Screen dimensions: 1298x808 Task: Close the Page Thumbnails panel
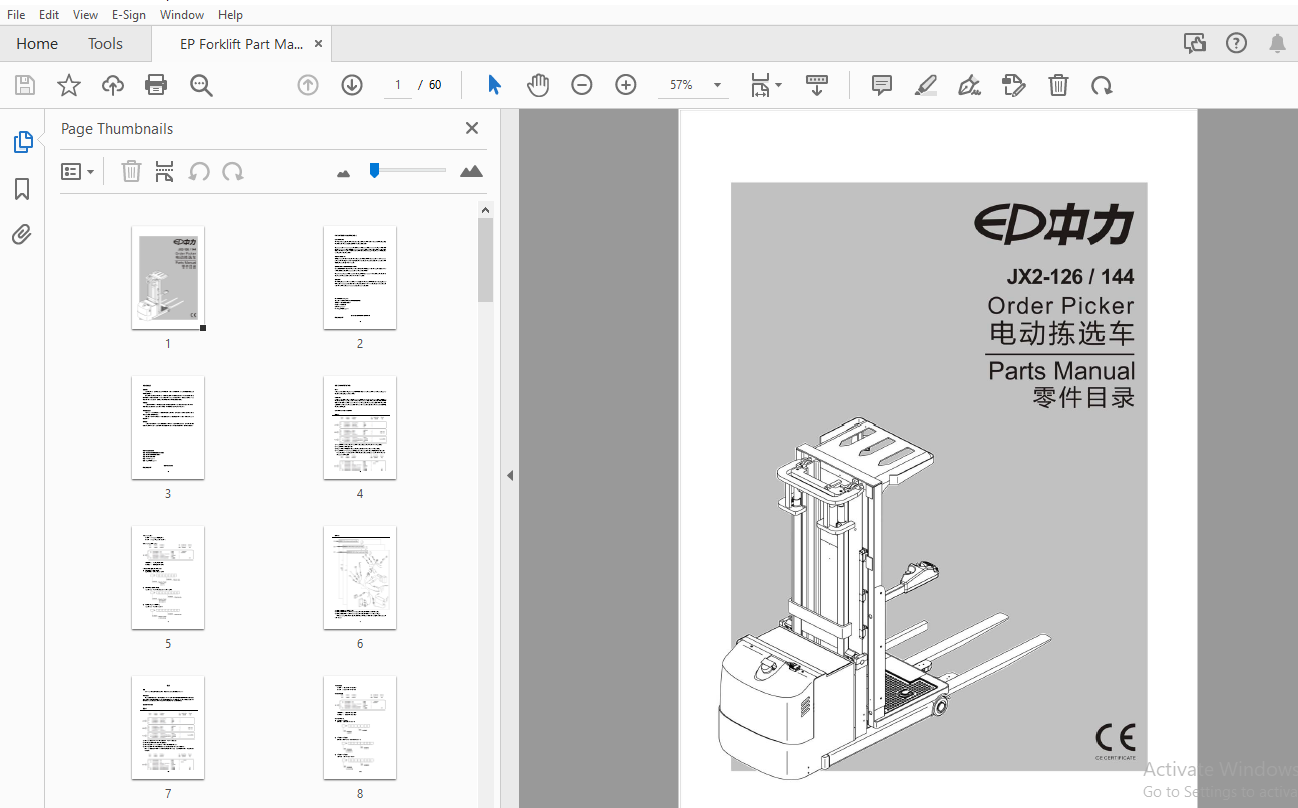[472, 128]
